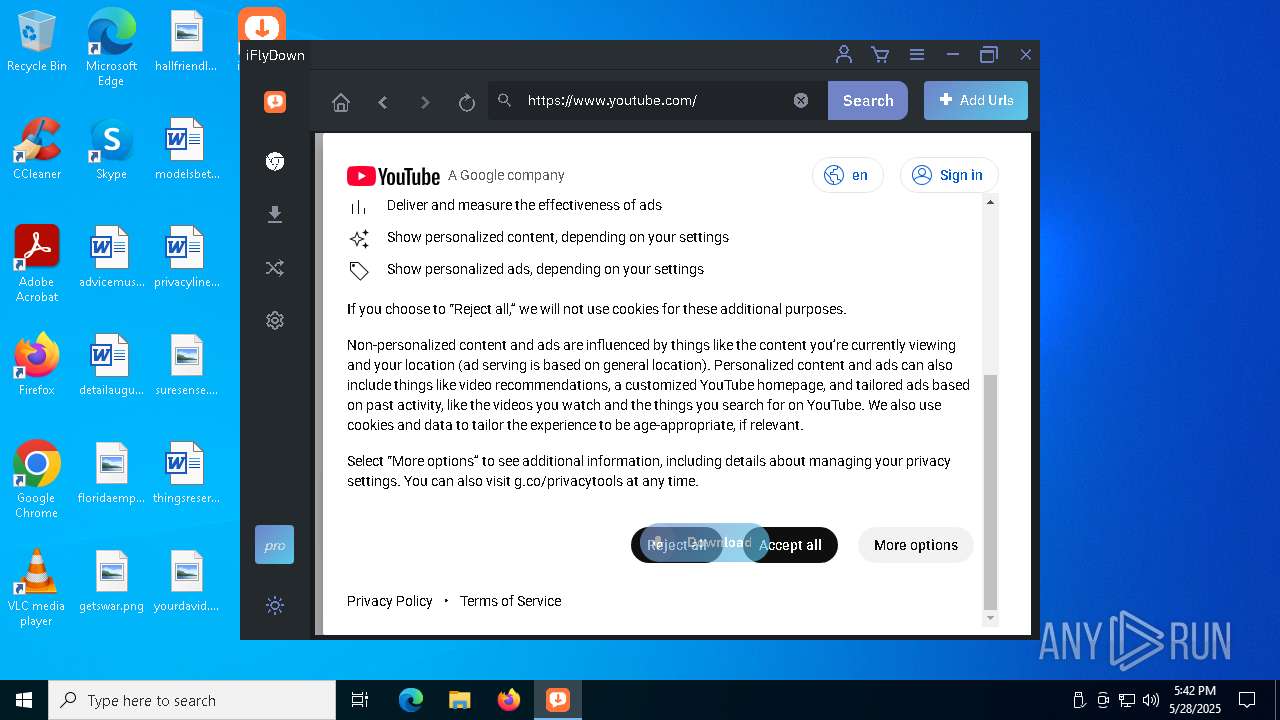Select the Firefox desktop shortcut
The image size is (1280, 720).
(x=37, y=365)
